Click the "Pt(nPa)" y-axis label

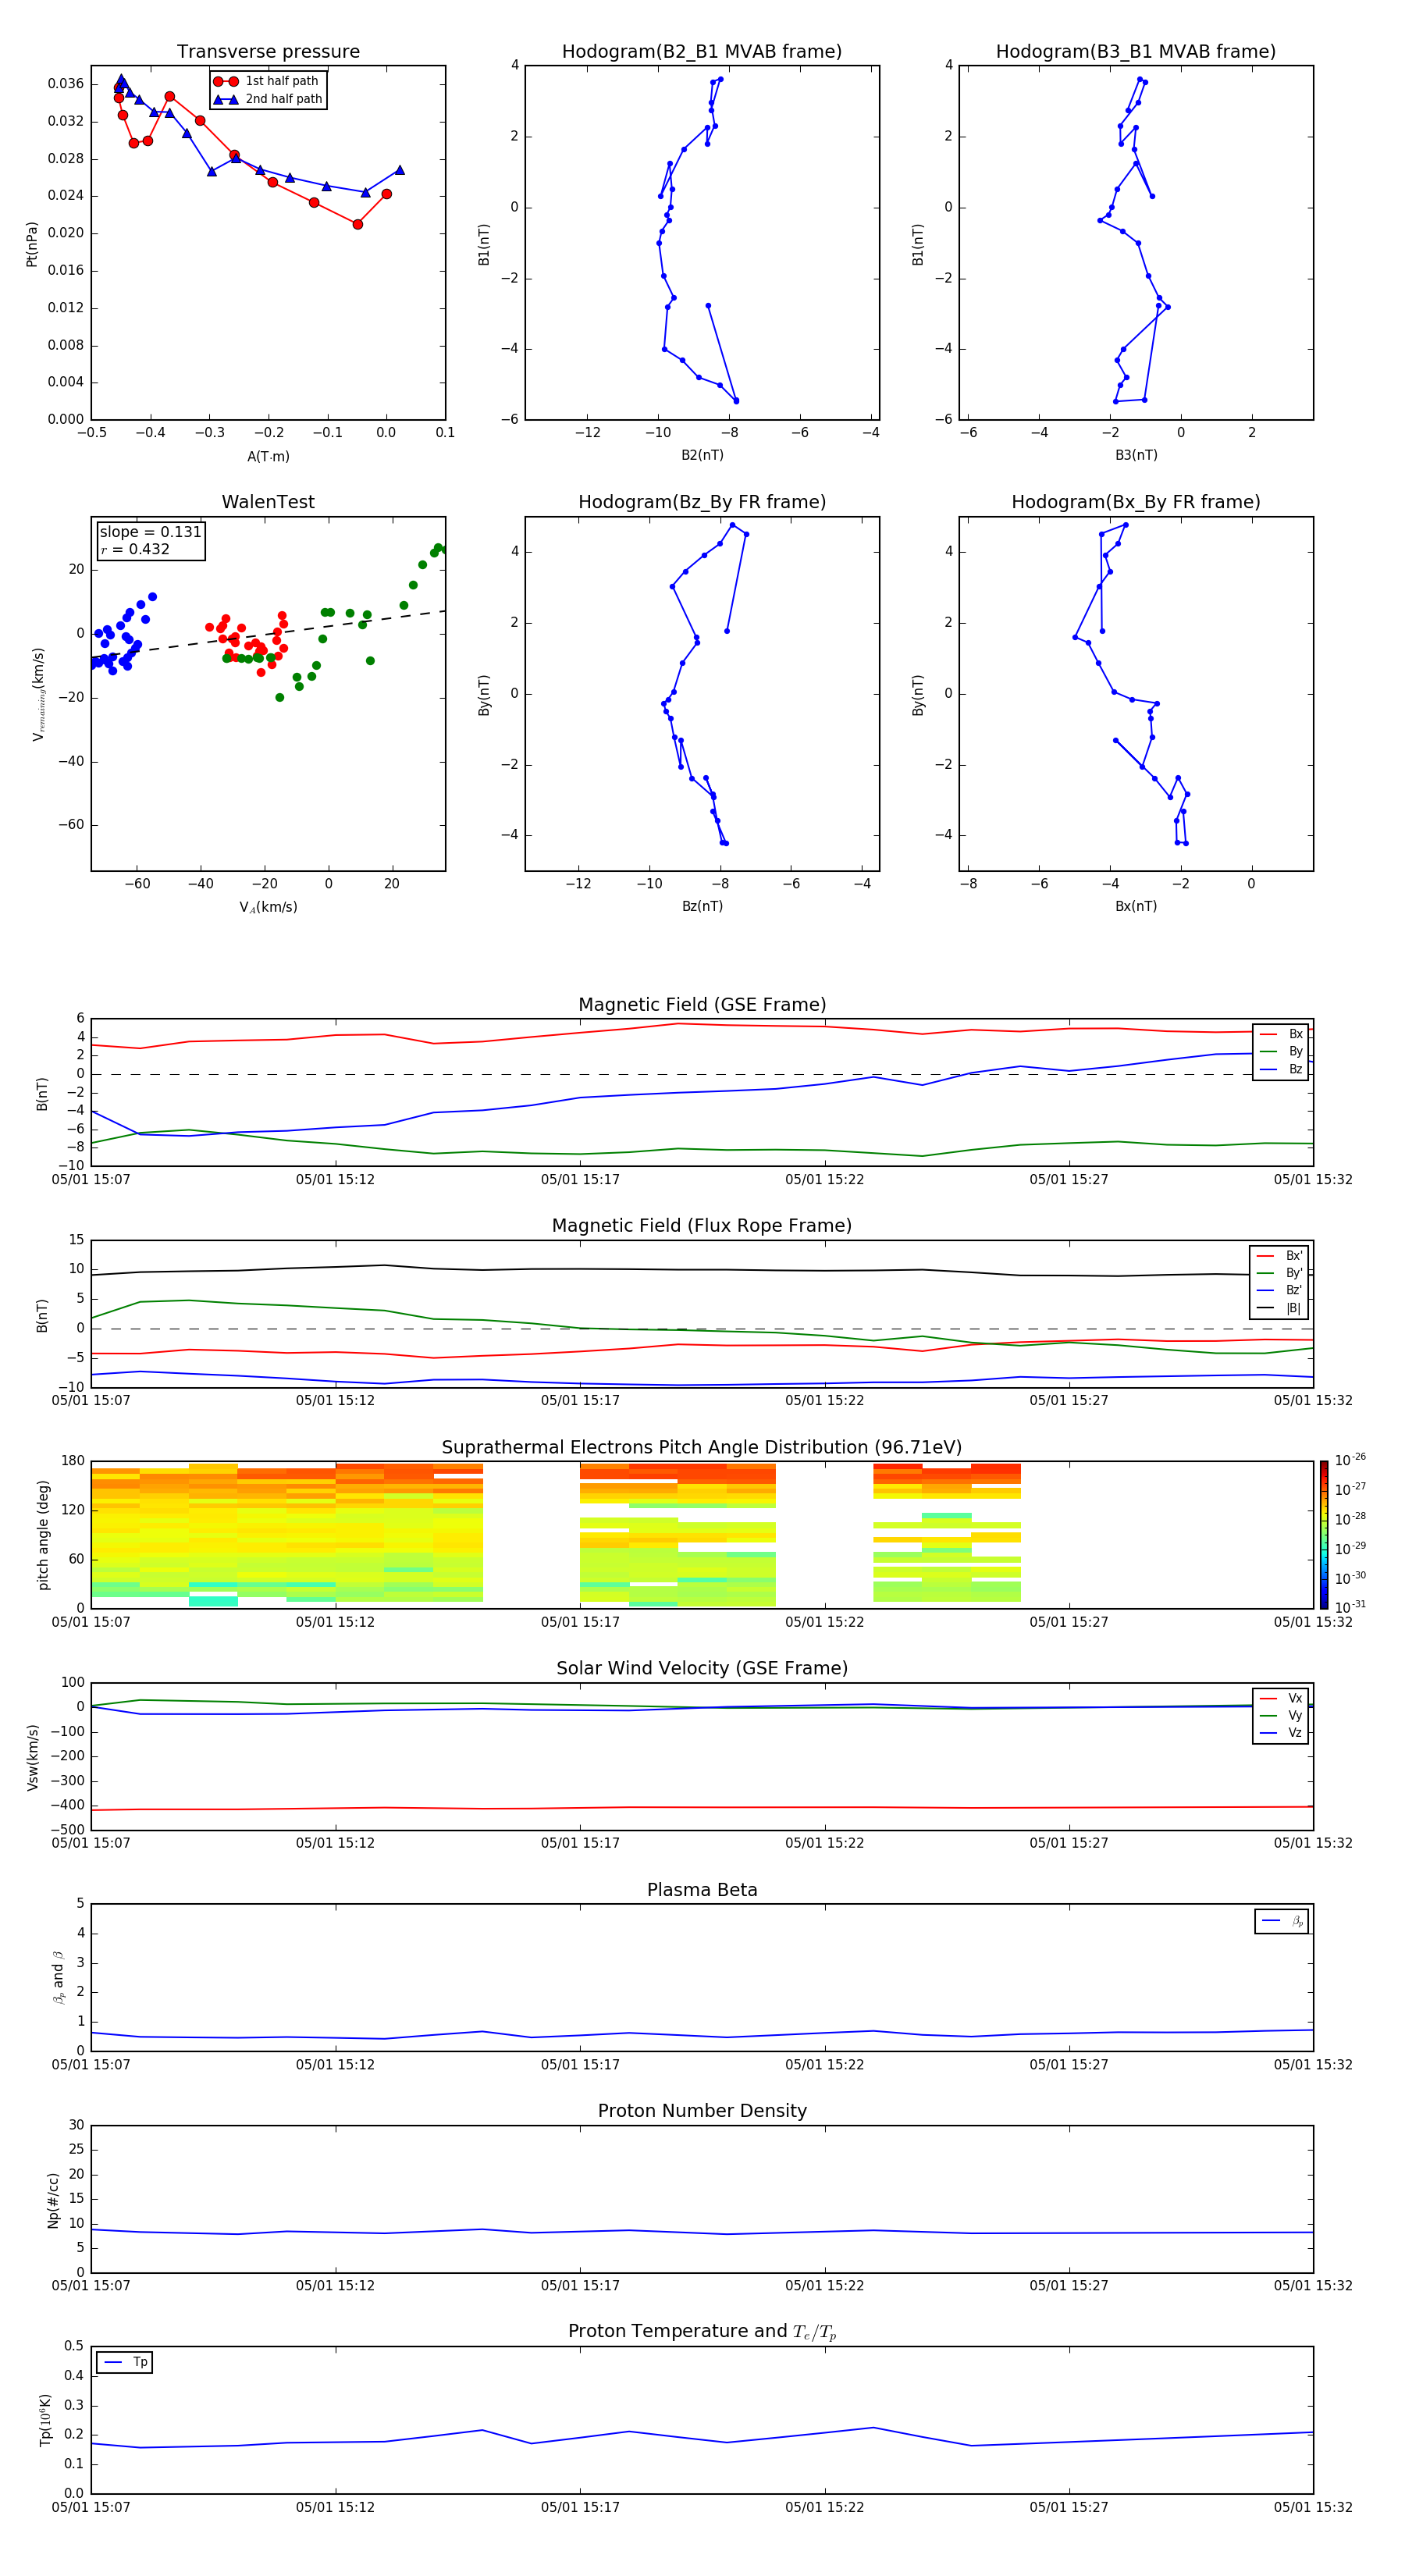tap(32, 243)
